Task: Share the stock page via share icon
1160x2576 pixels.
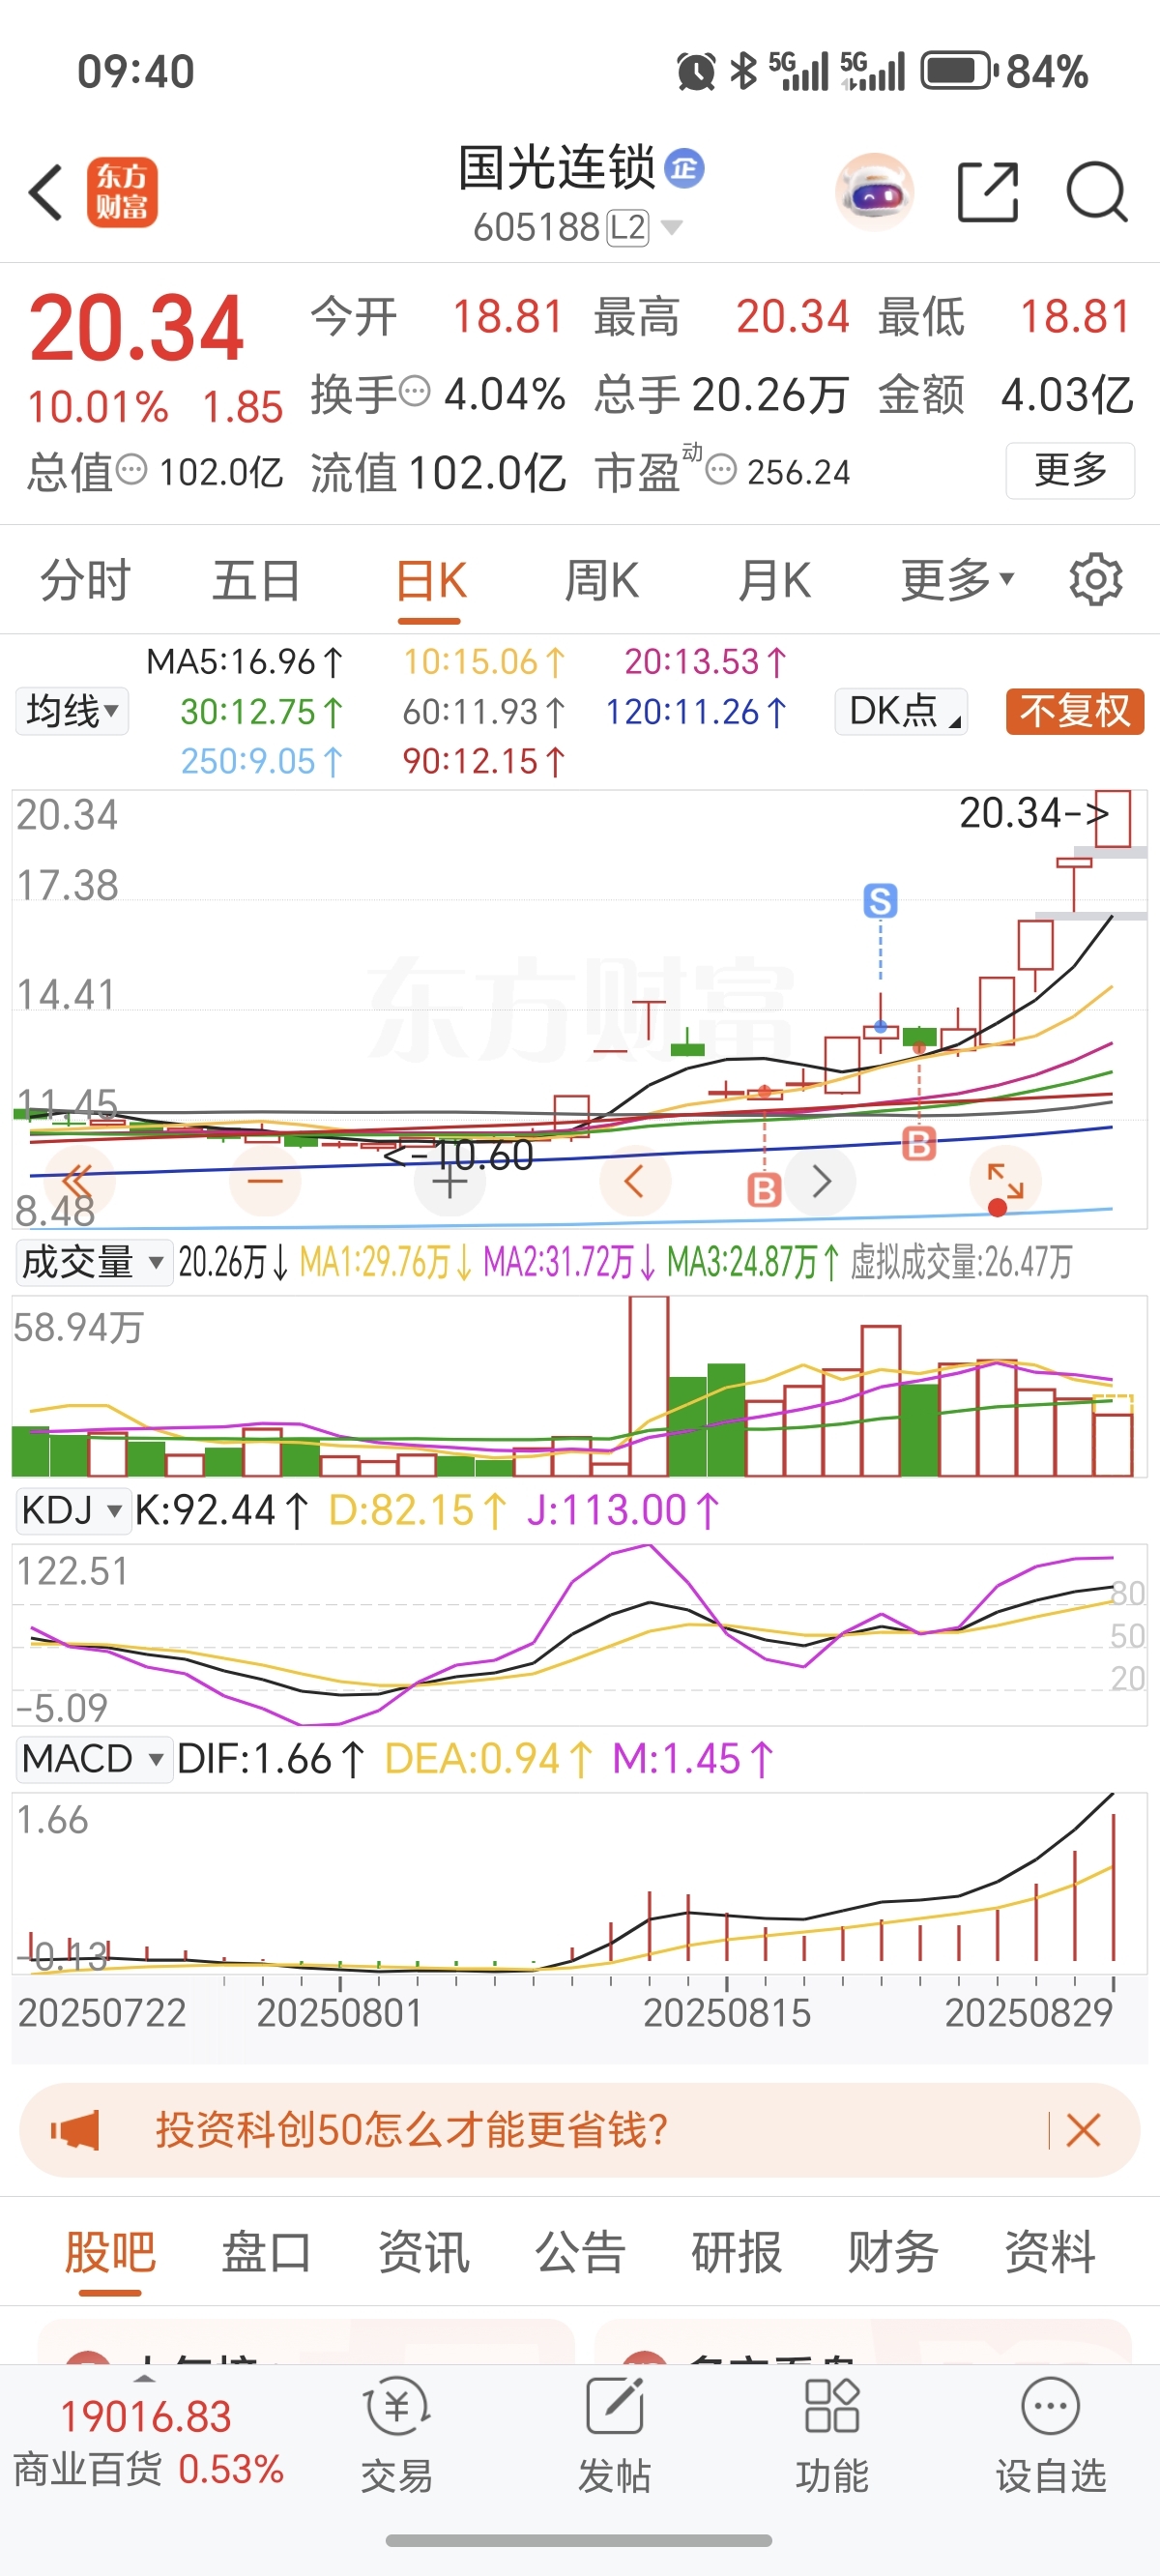Action: [988, 192]
